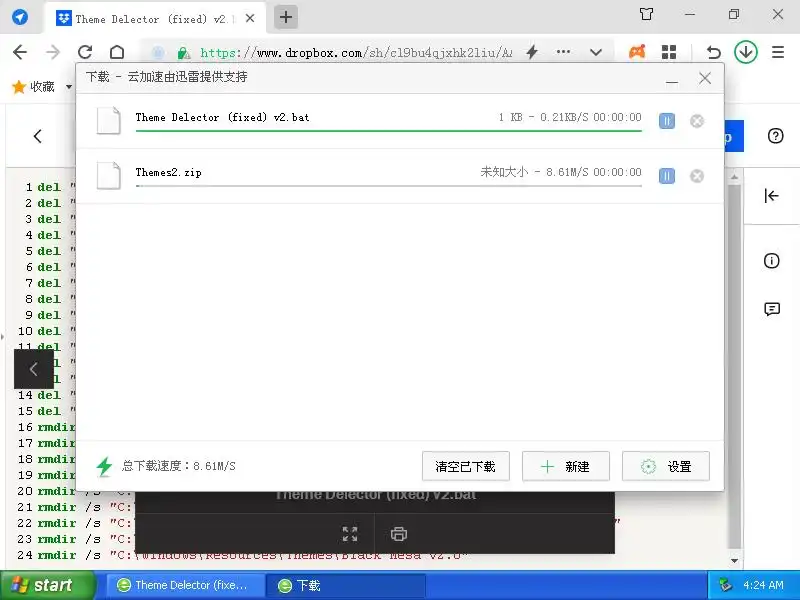This screenshot has height=600, width=800.
Task: Click scrollbar up arrow on the page
Action: coord(734,178)
